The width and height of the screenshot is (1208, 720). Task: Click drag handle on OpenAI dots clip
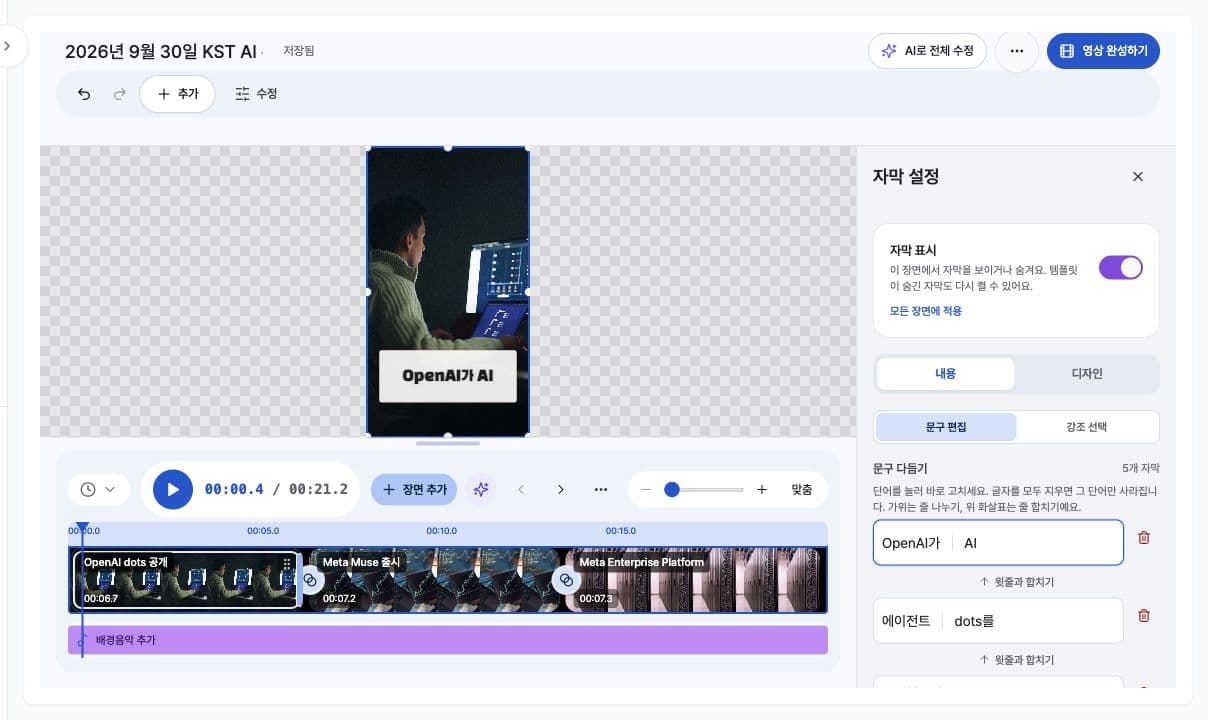point(288,563)
